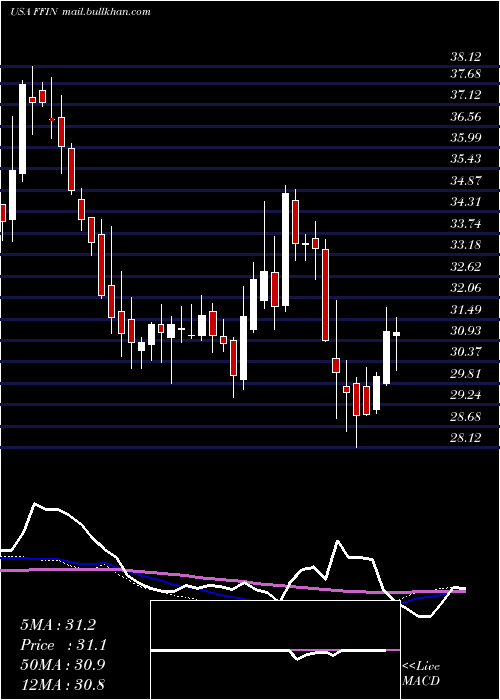Click the 31.49 price axis label

(x=466, y=309)
